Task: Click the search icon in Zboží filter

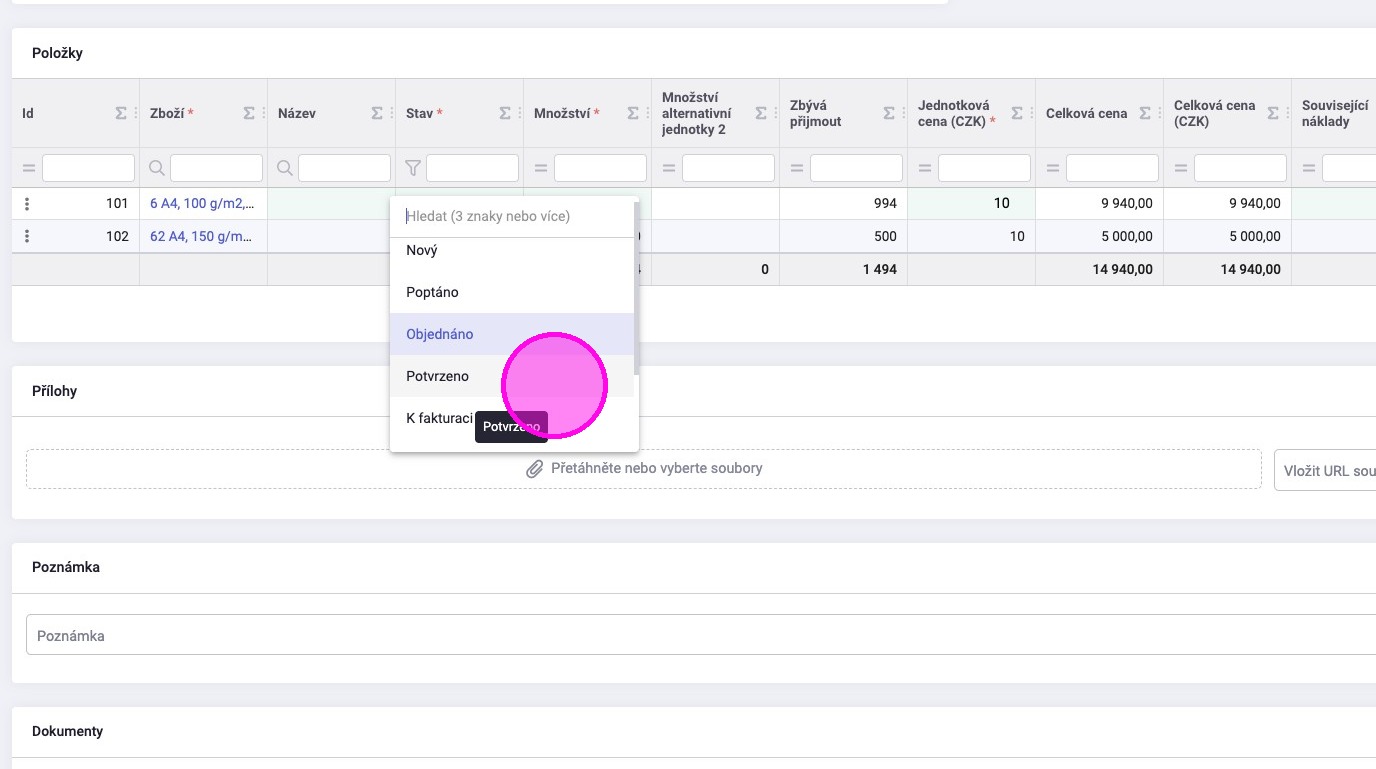Action: pyautogui.click(x=156, y=168)
